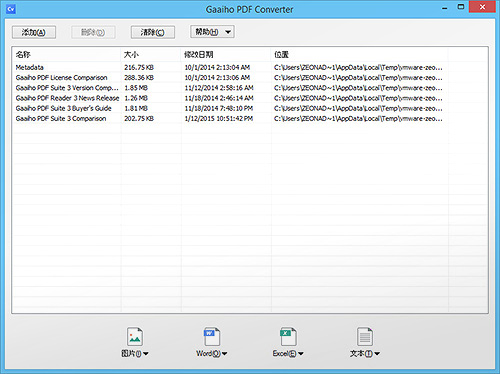The height and width of the screenshot is (374, 500).
Task: Click the convert to text document icon
Action: [x=365, y=336]
